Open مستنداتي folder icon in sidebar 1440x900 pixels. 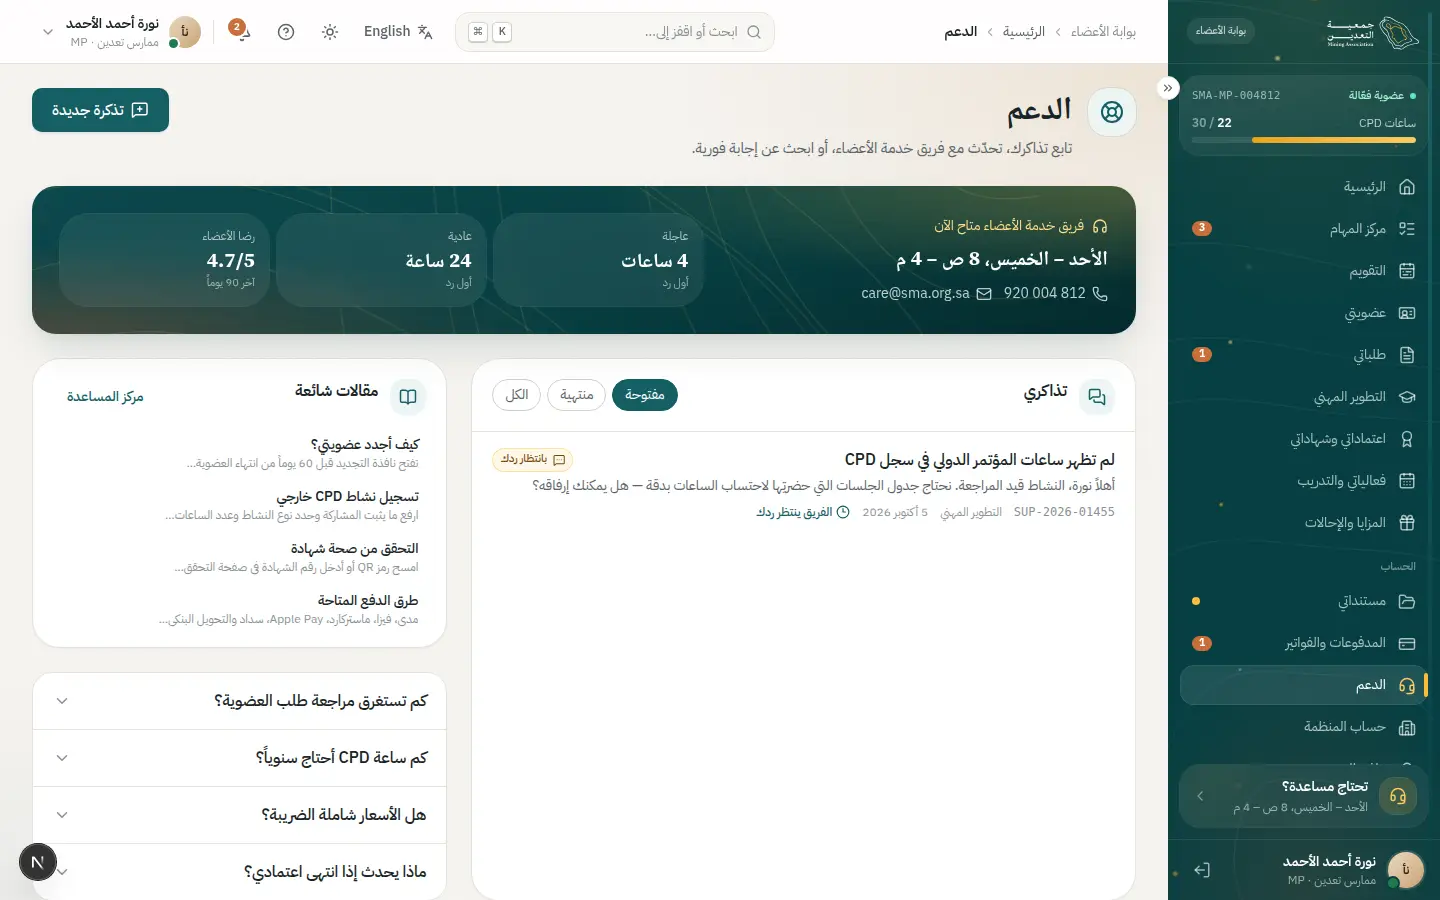[1407, 601]
